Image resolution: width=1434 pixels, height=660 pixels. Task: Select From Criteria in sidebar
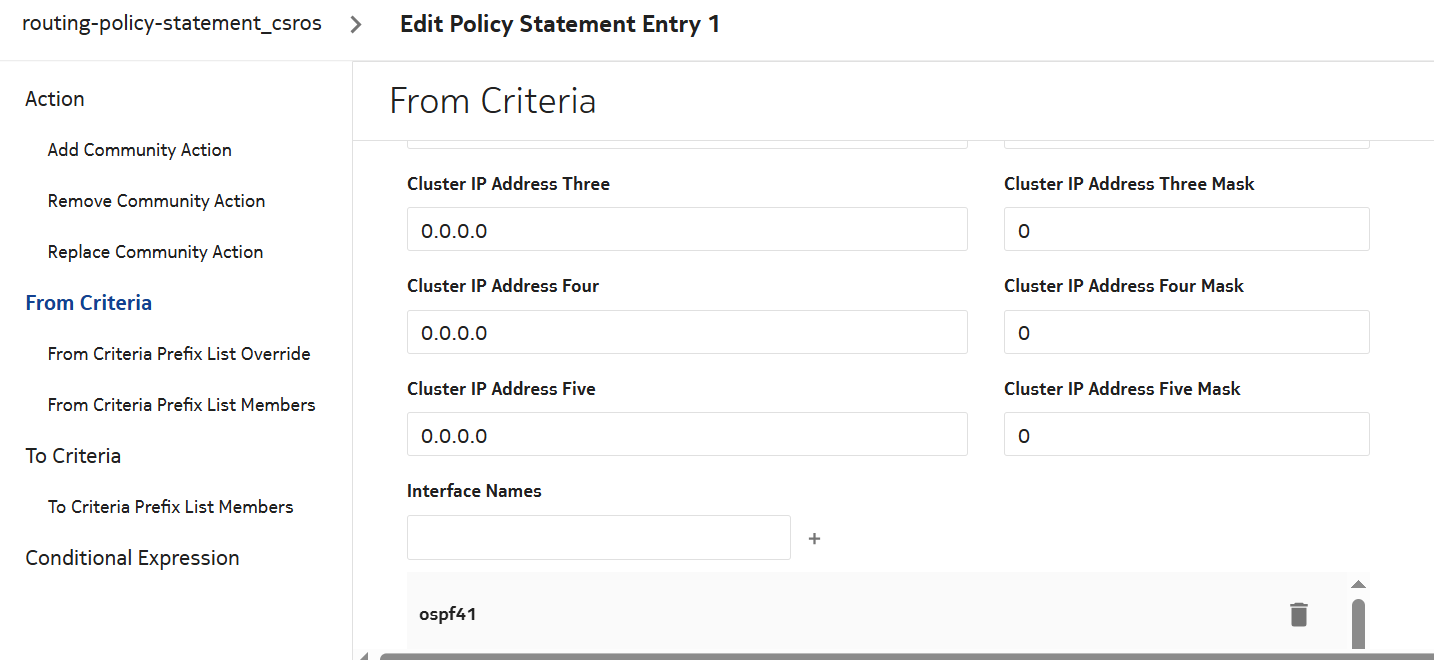tap(89, 303)
